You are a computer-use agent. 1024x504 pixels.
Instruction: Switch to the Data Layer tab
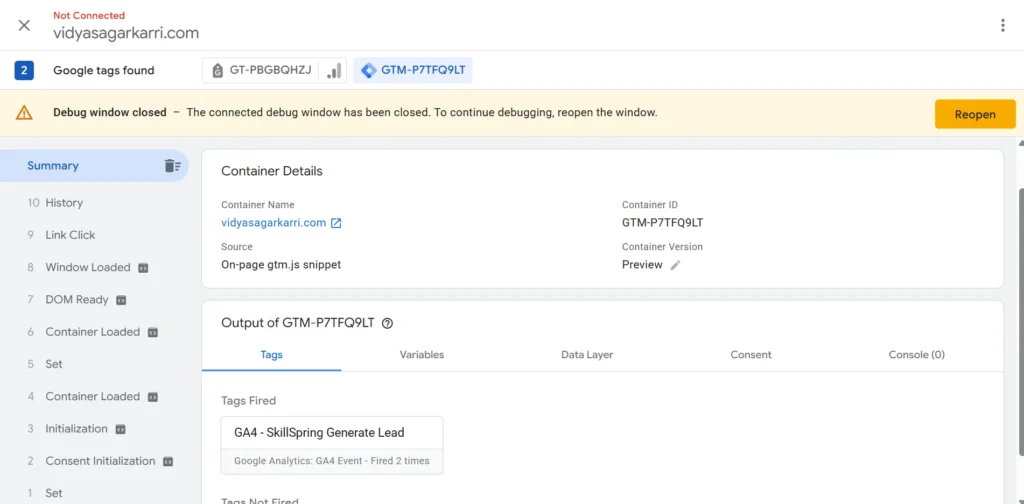[587, 354]
